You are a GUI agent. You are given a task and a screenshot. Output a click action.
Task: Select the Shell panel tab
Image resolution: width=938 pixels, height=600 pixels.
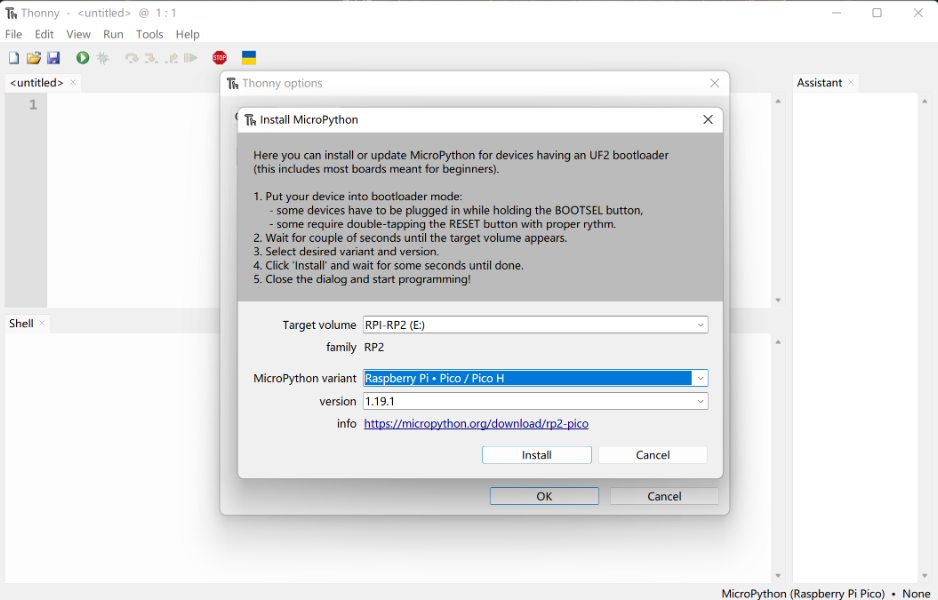coord(21,323)
